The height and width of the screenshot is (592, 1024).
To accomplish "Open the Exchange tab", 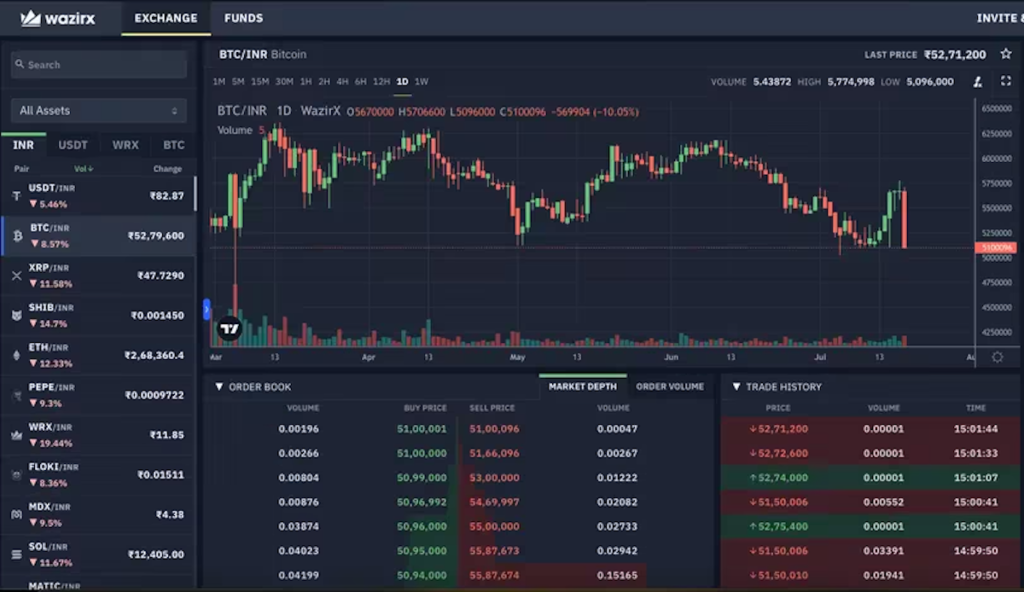I will pyautogui.click(x=166, y=18).
